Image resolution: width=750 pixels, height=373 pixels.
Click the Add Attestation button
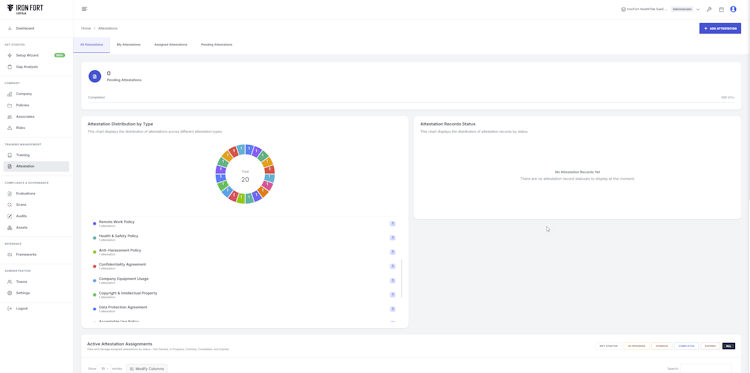[720, 29]
